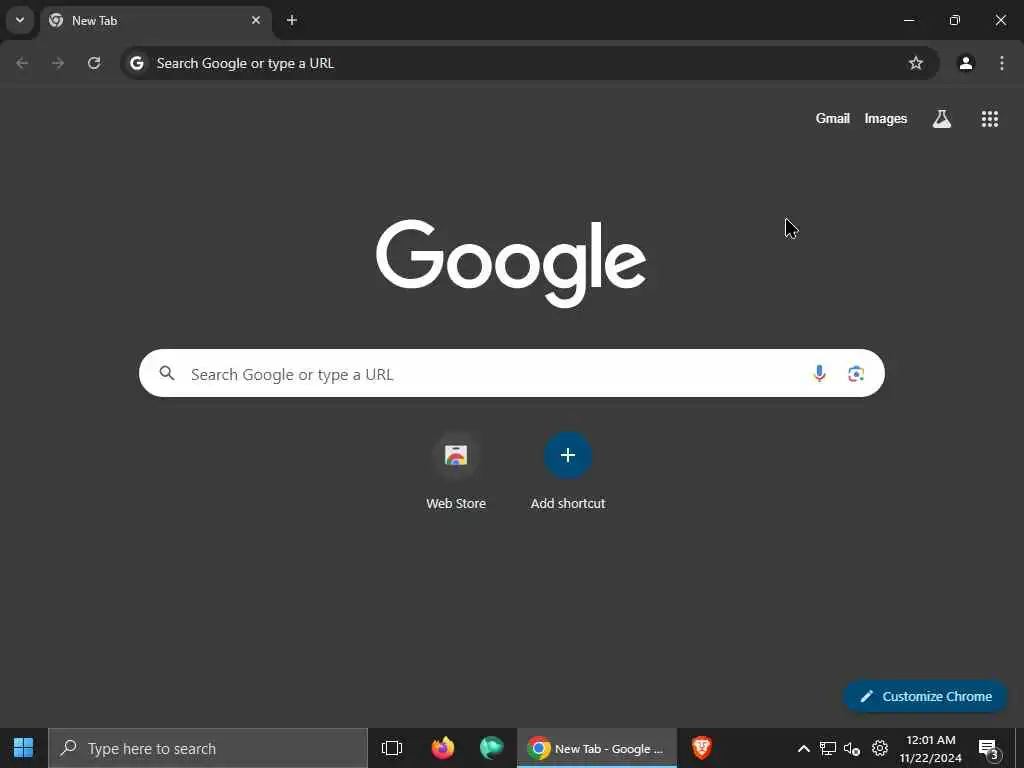This screenshot has width=1024, height=768.
Task: Click the Add shortcut button
Action: coord(568,472)
